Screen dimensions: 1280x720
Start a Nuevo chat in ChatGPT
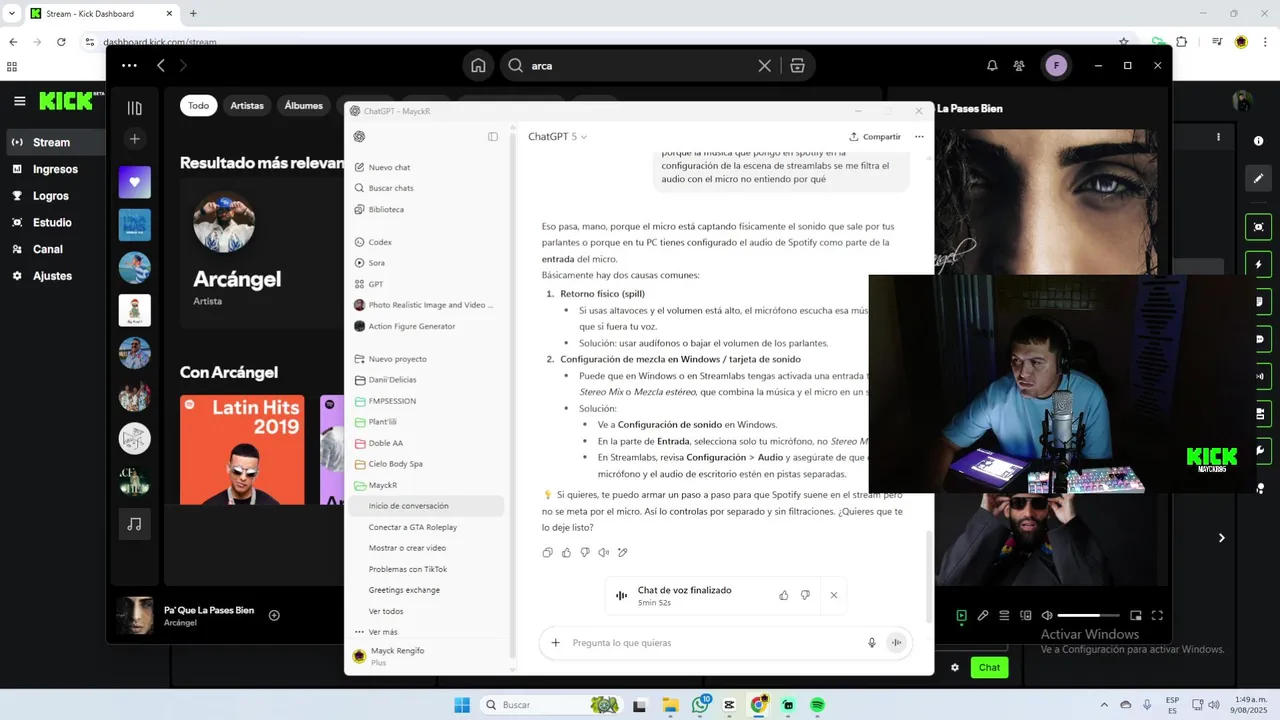(x=389, y=167)
